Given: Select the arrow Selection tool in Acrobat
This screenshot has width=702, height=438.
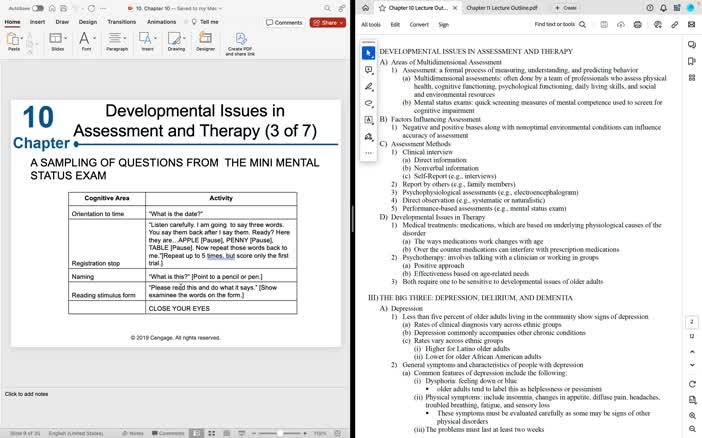Looking at the screenshot, I should [368, 53].
